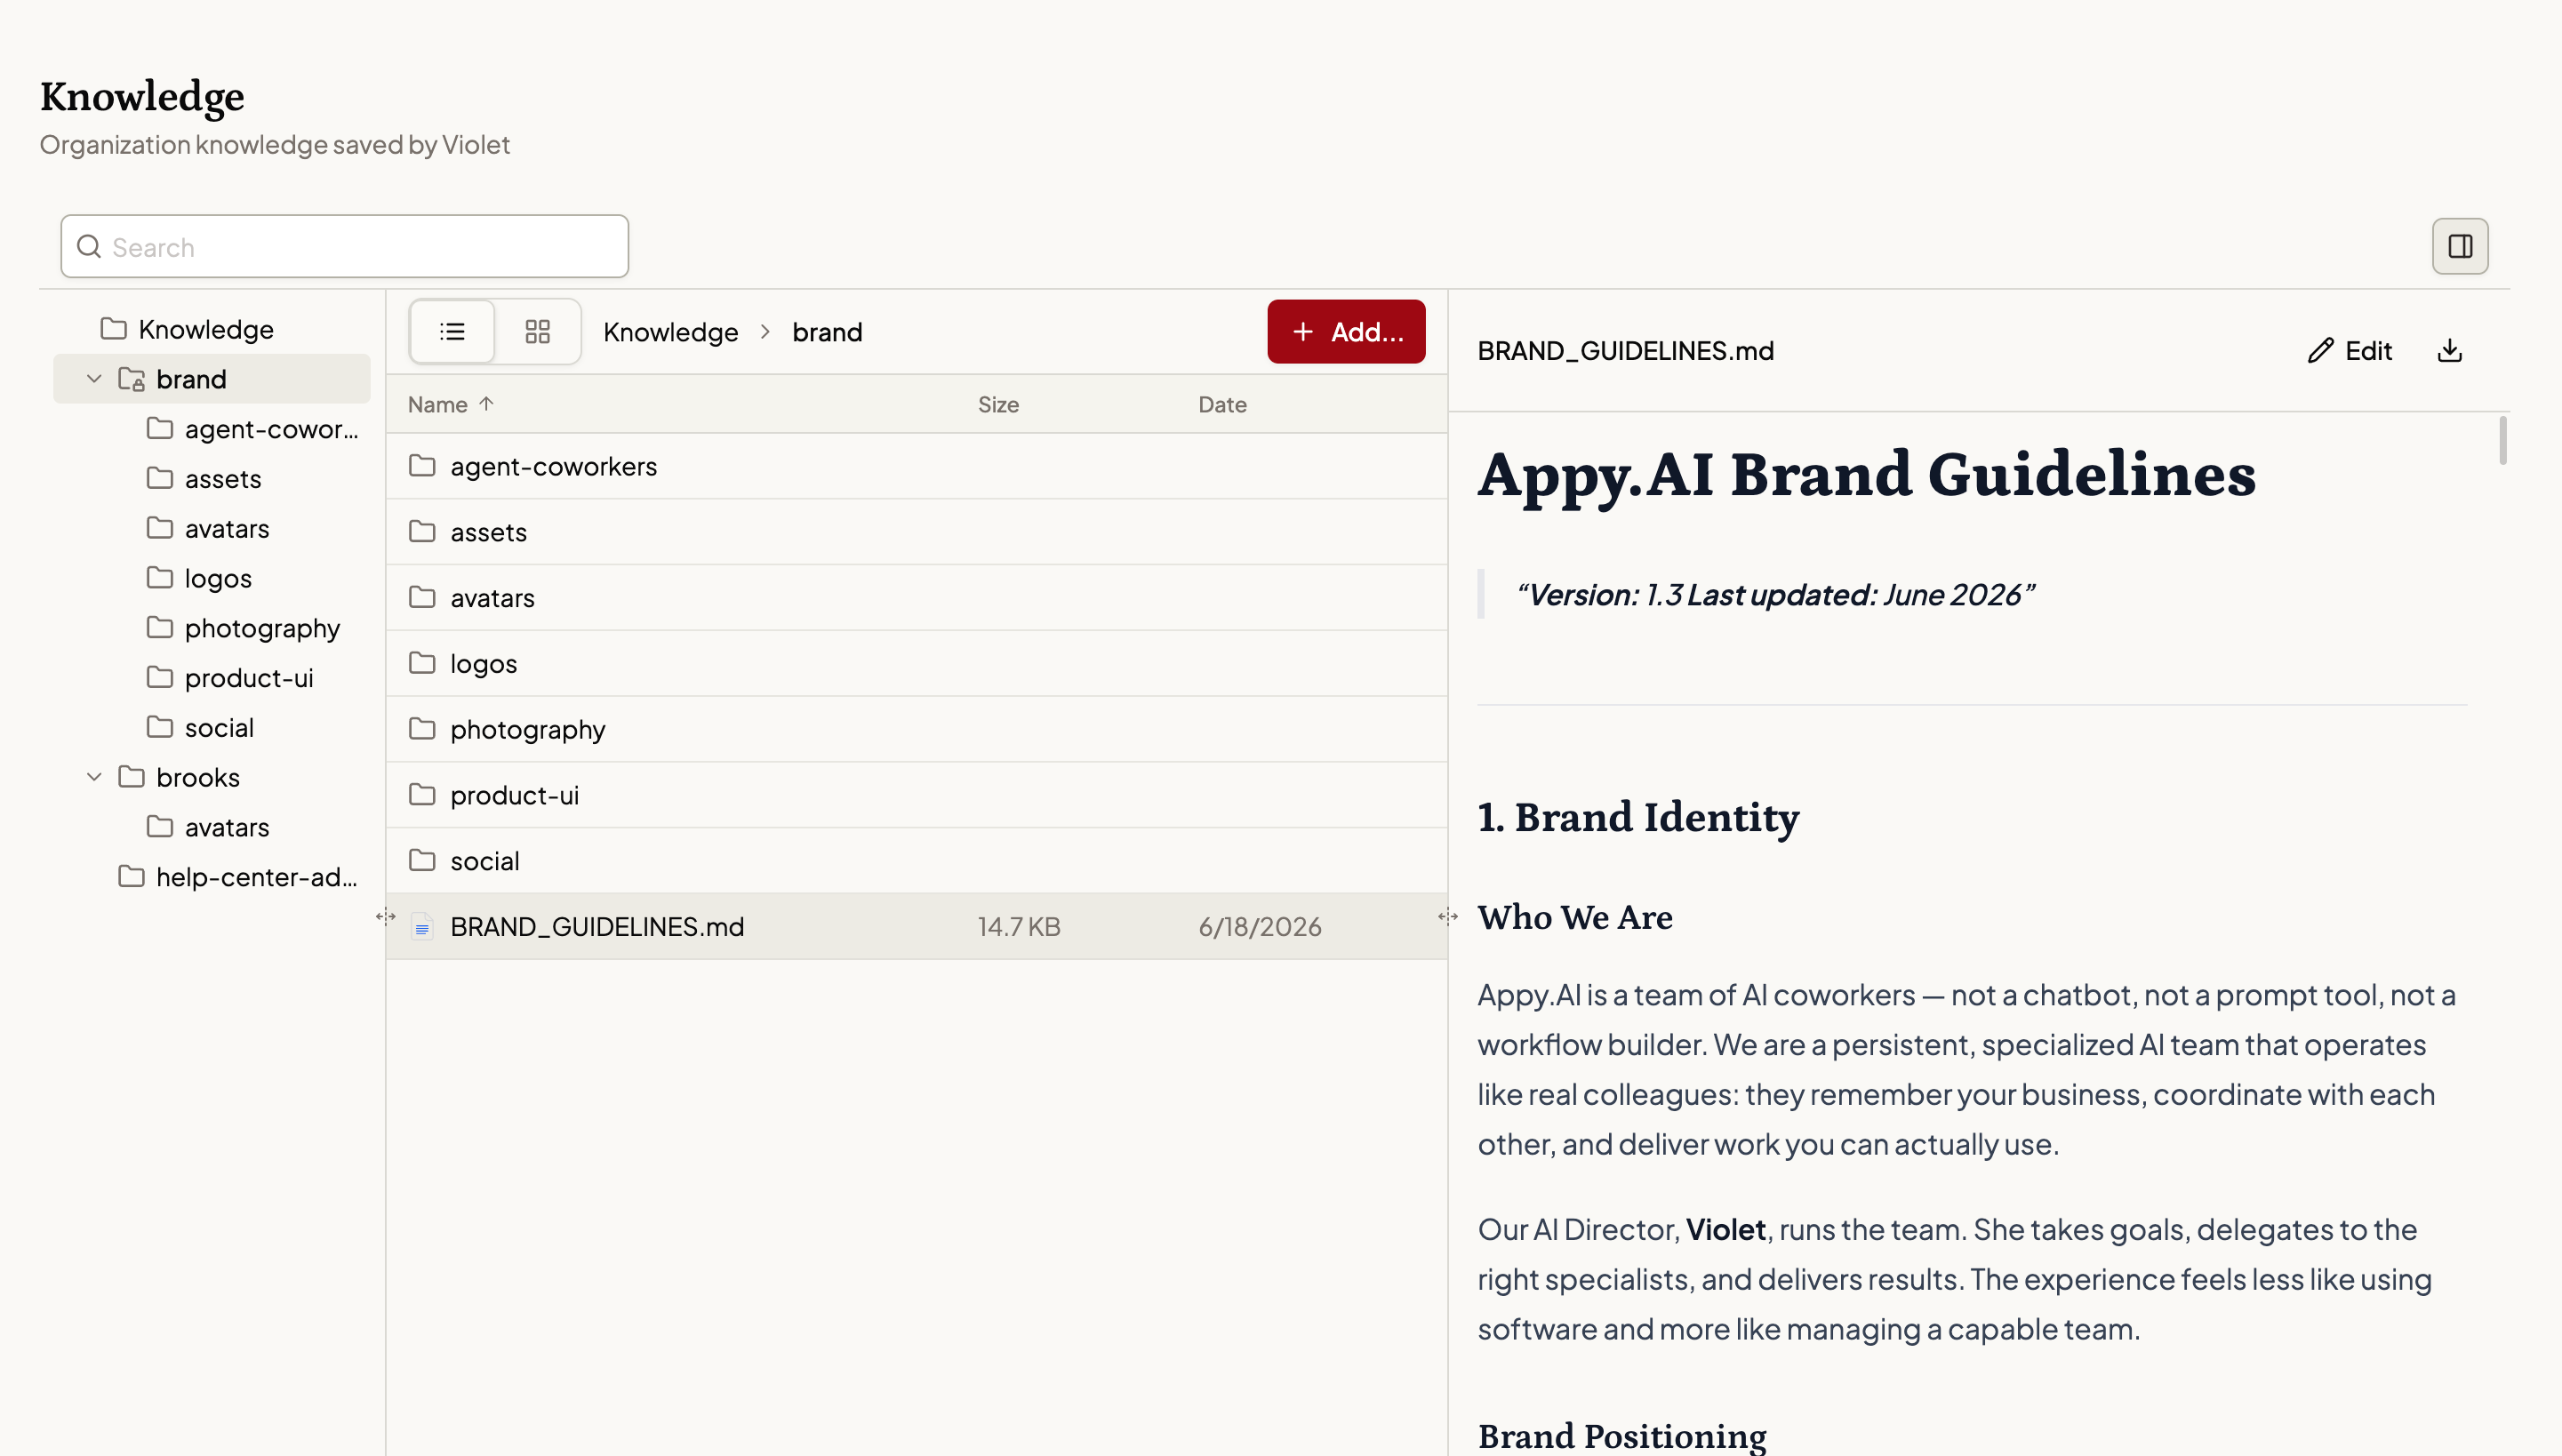Open product-ui folder in sidebar tree
The width and height of the screenshot is (2562, 1456).
212,678
